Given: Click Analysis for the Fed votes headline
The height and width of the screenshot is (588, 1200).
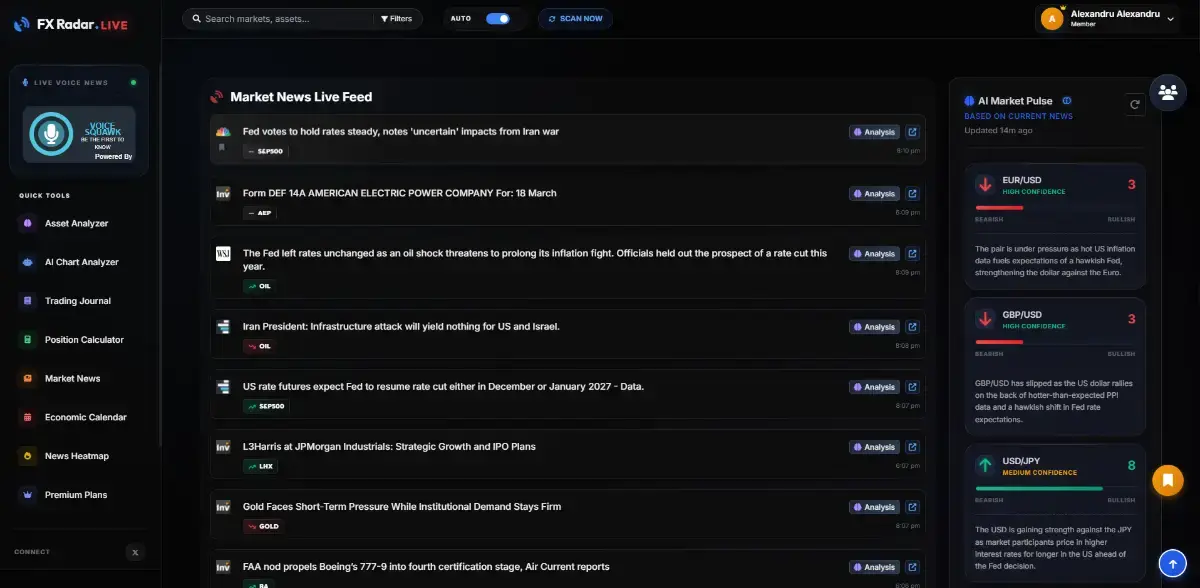Looking at the screenshot, I should (874, 132).
